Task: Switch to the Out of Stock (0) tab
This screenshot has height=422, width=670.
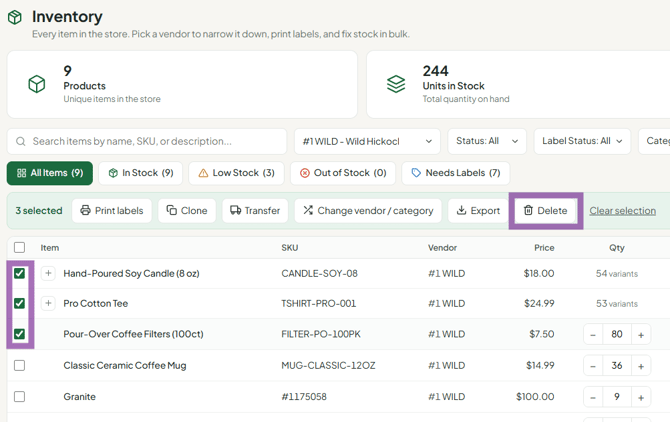Action: click(x=343, y=173)
